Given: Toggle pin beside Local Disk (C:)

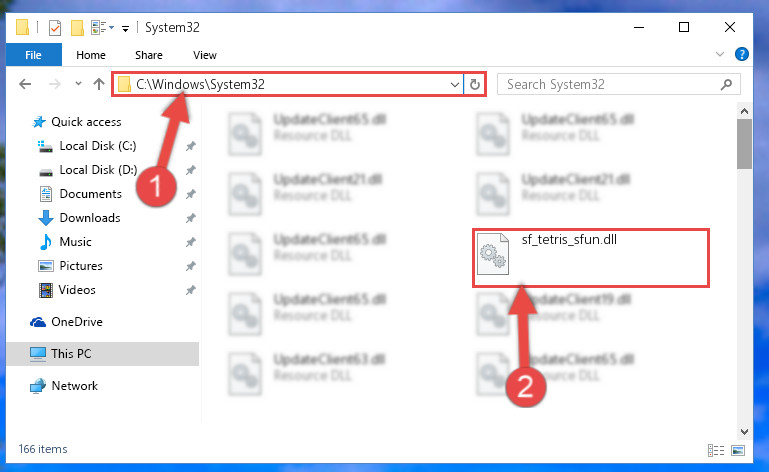Looking at the screenshot, I should pyautogui.click(x=191, y=146).
